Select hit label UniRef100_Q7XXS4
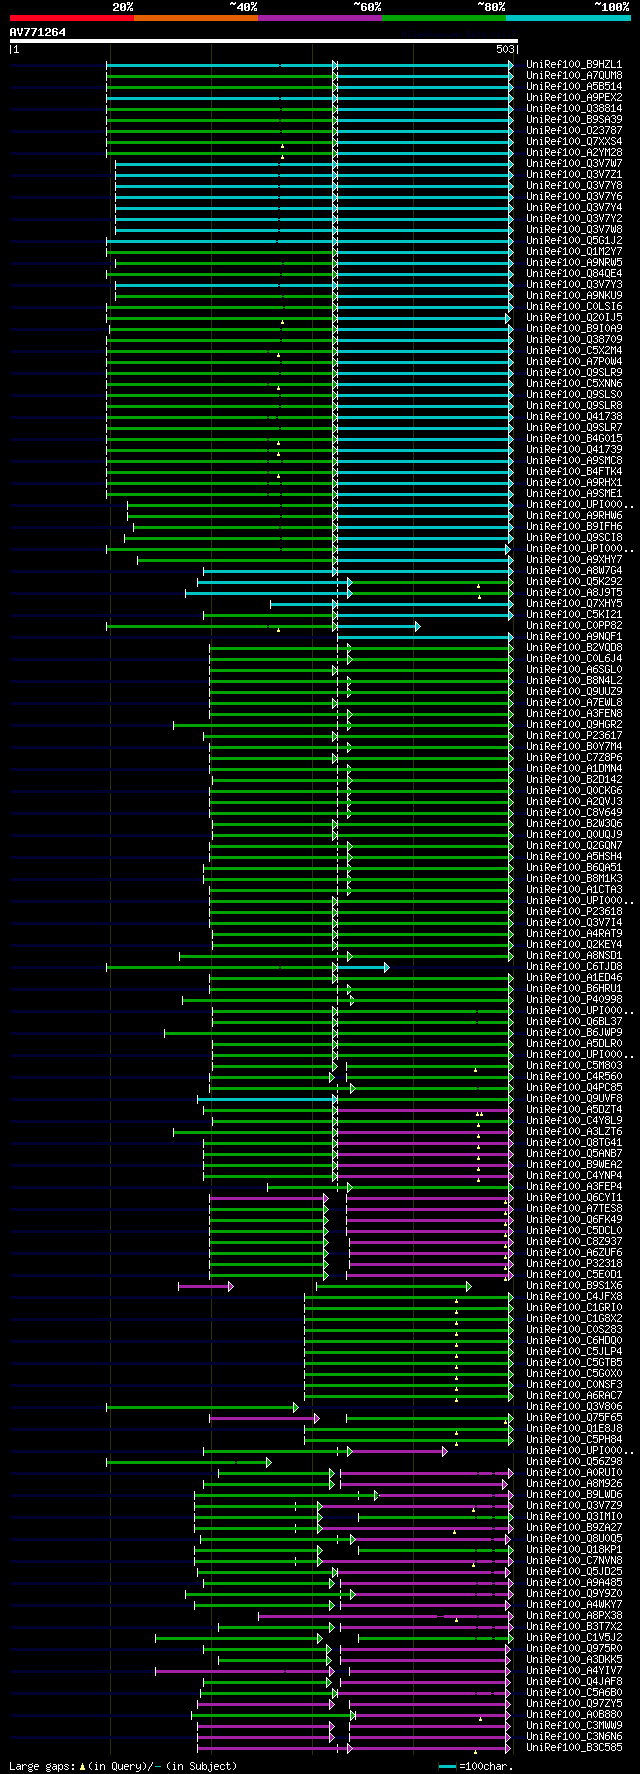Screen dimensions: 640x1774 click(x=574, y=142)
